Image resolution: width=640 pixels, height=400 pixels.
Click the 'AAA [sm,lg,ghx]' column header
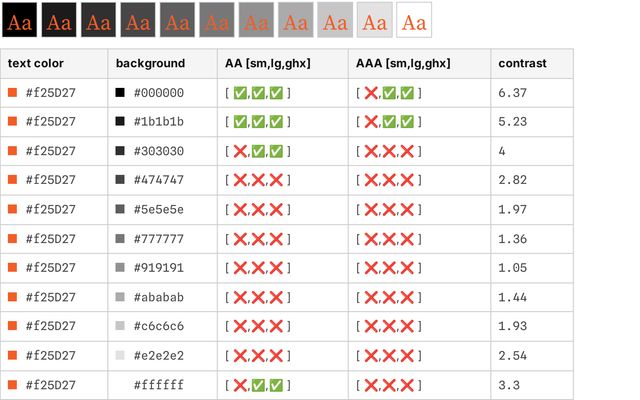point(401,64)
